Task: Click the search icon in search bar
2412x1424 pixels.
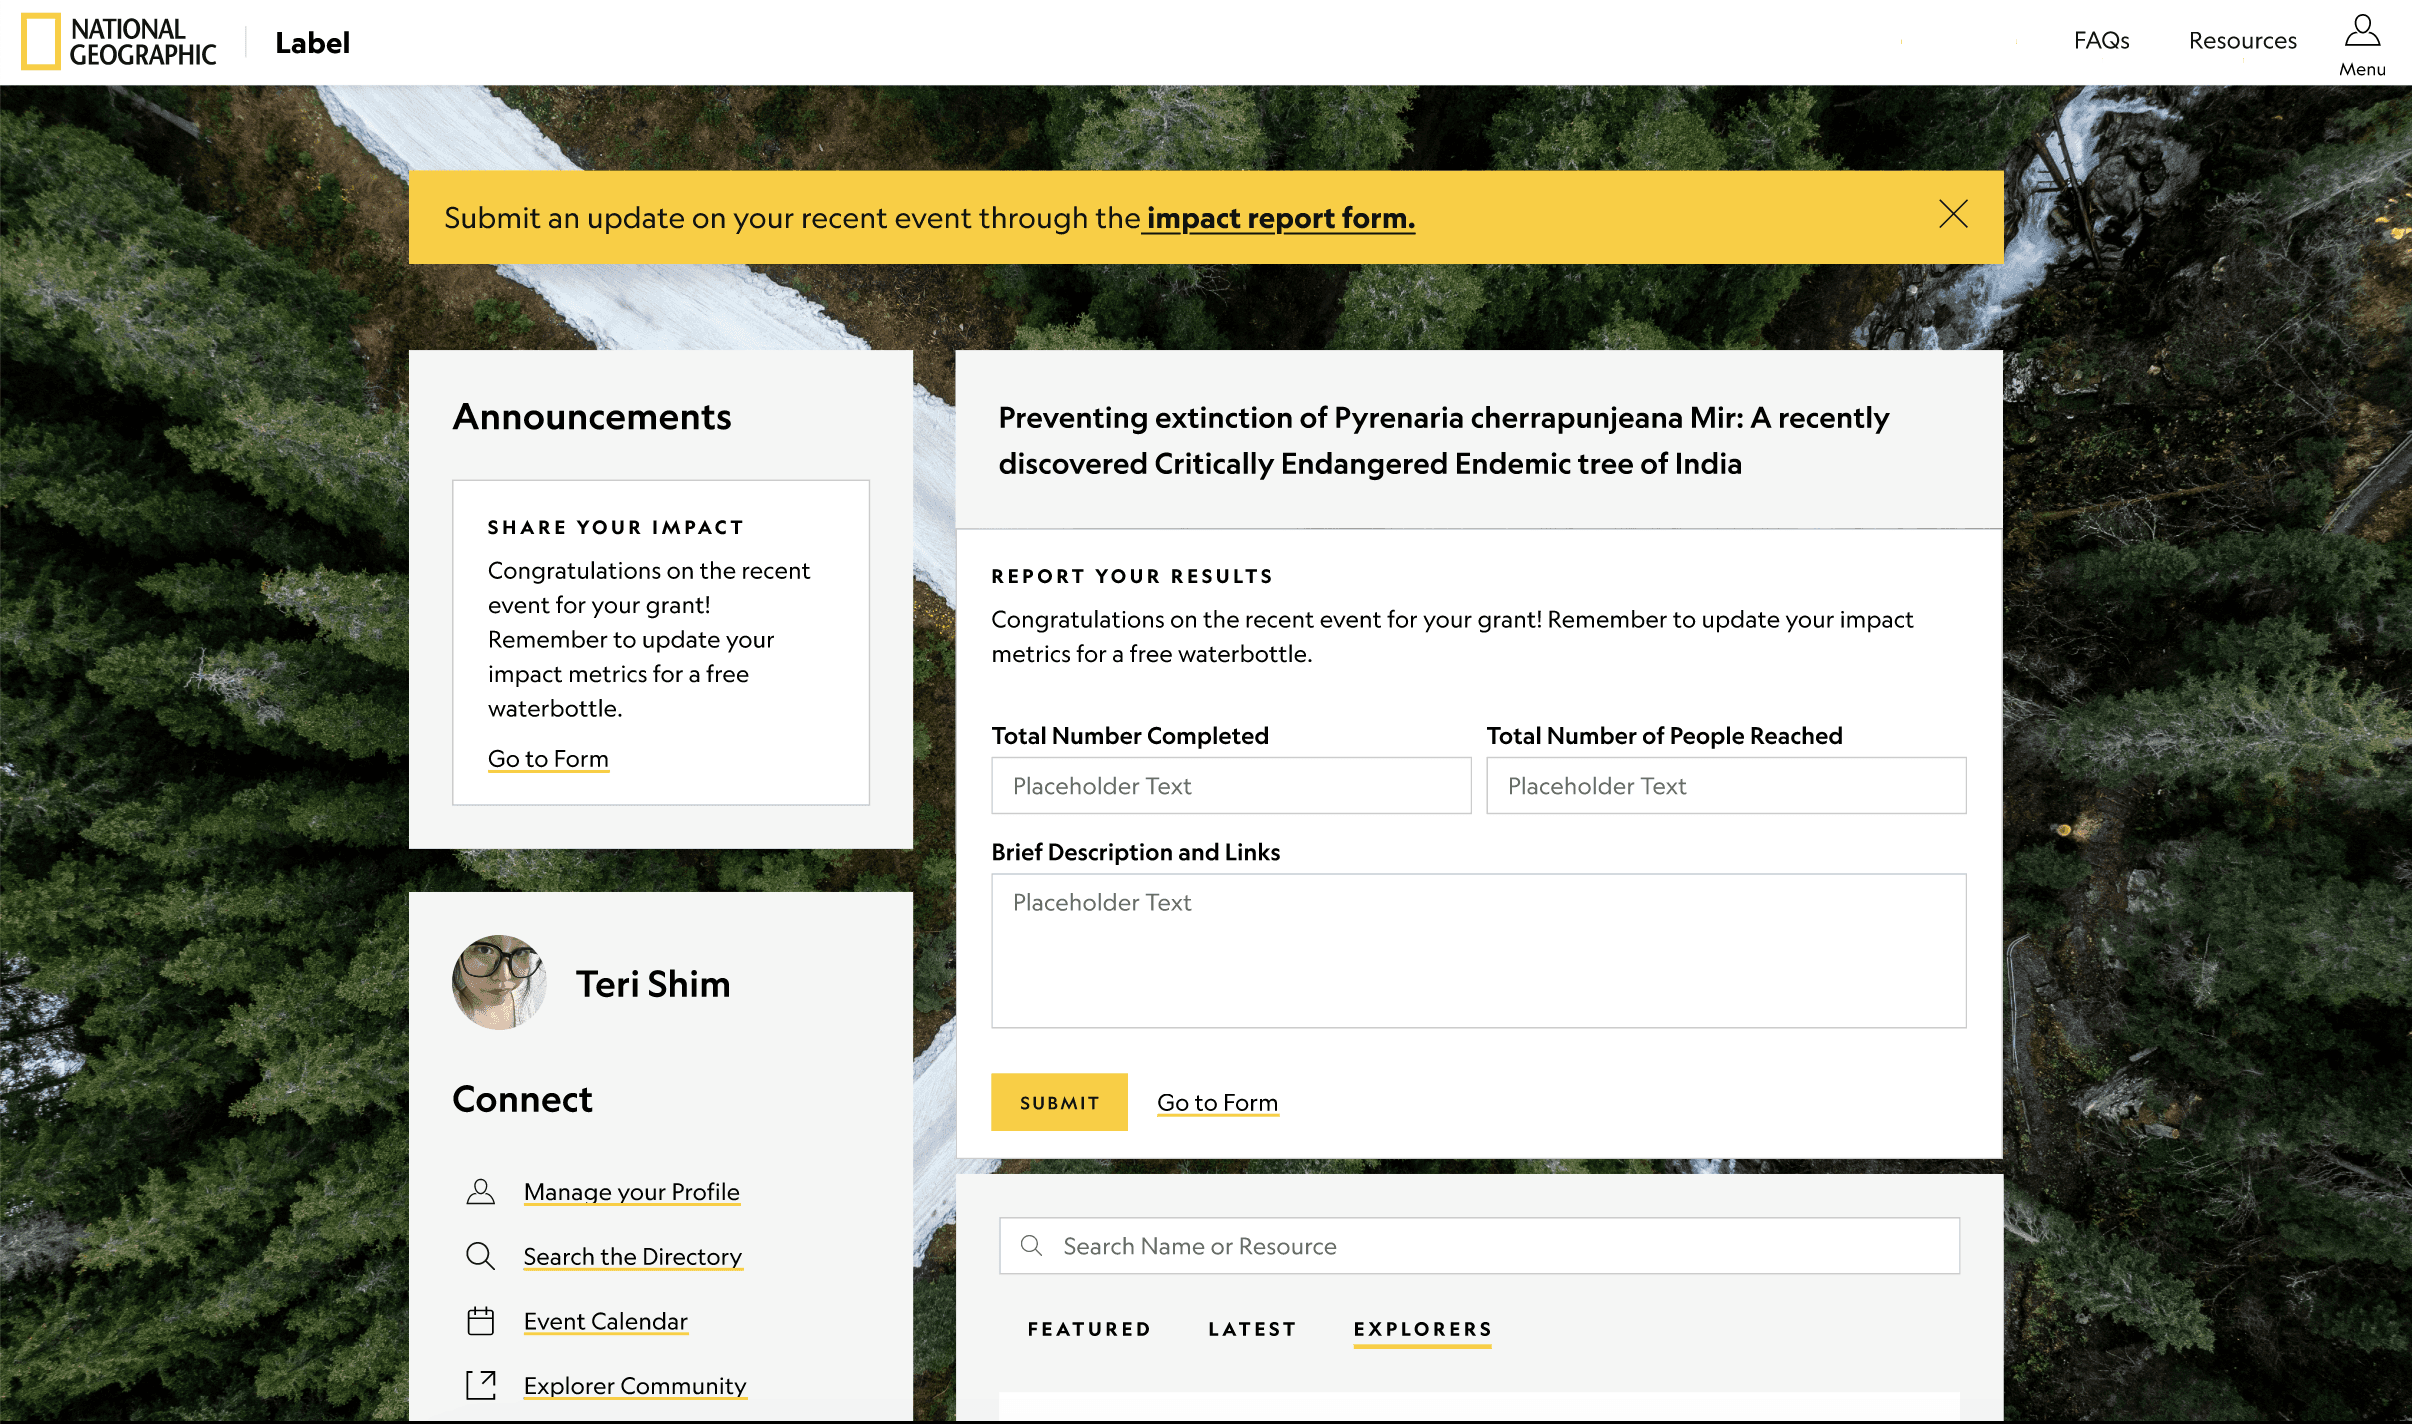Action: [x=1031, y=1246]
